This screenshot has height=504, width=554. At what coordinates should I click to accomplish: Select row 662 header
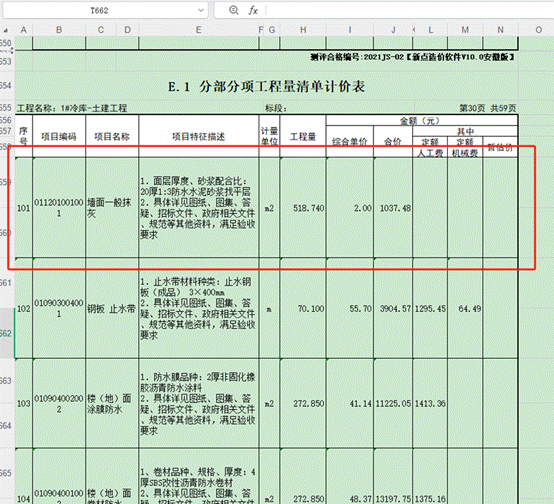7,333
